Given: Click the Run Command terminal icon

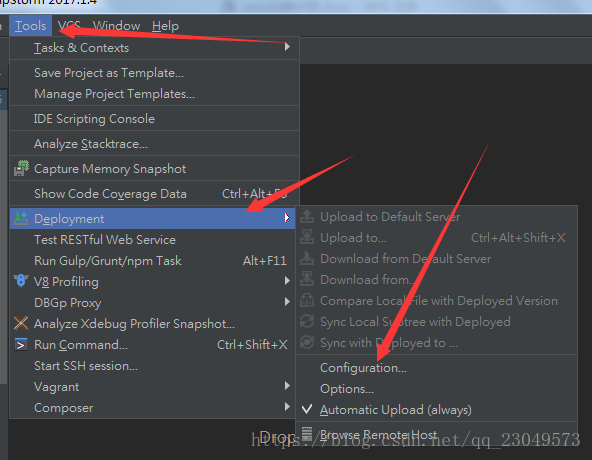Looking at the screenshot, I should click(21, 344).
